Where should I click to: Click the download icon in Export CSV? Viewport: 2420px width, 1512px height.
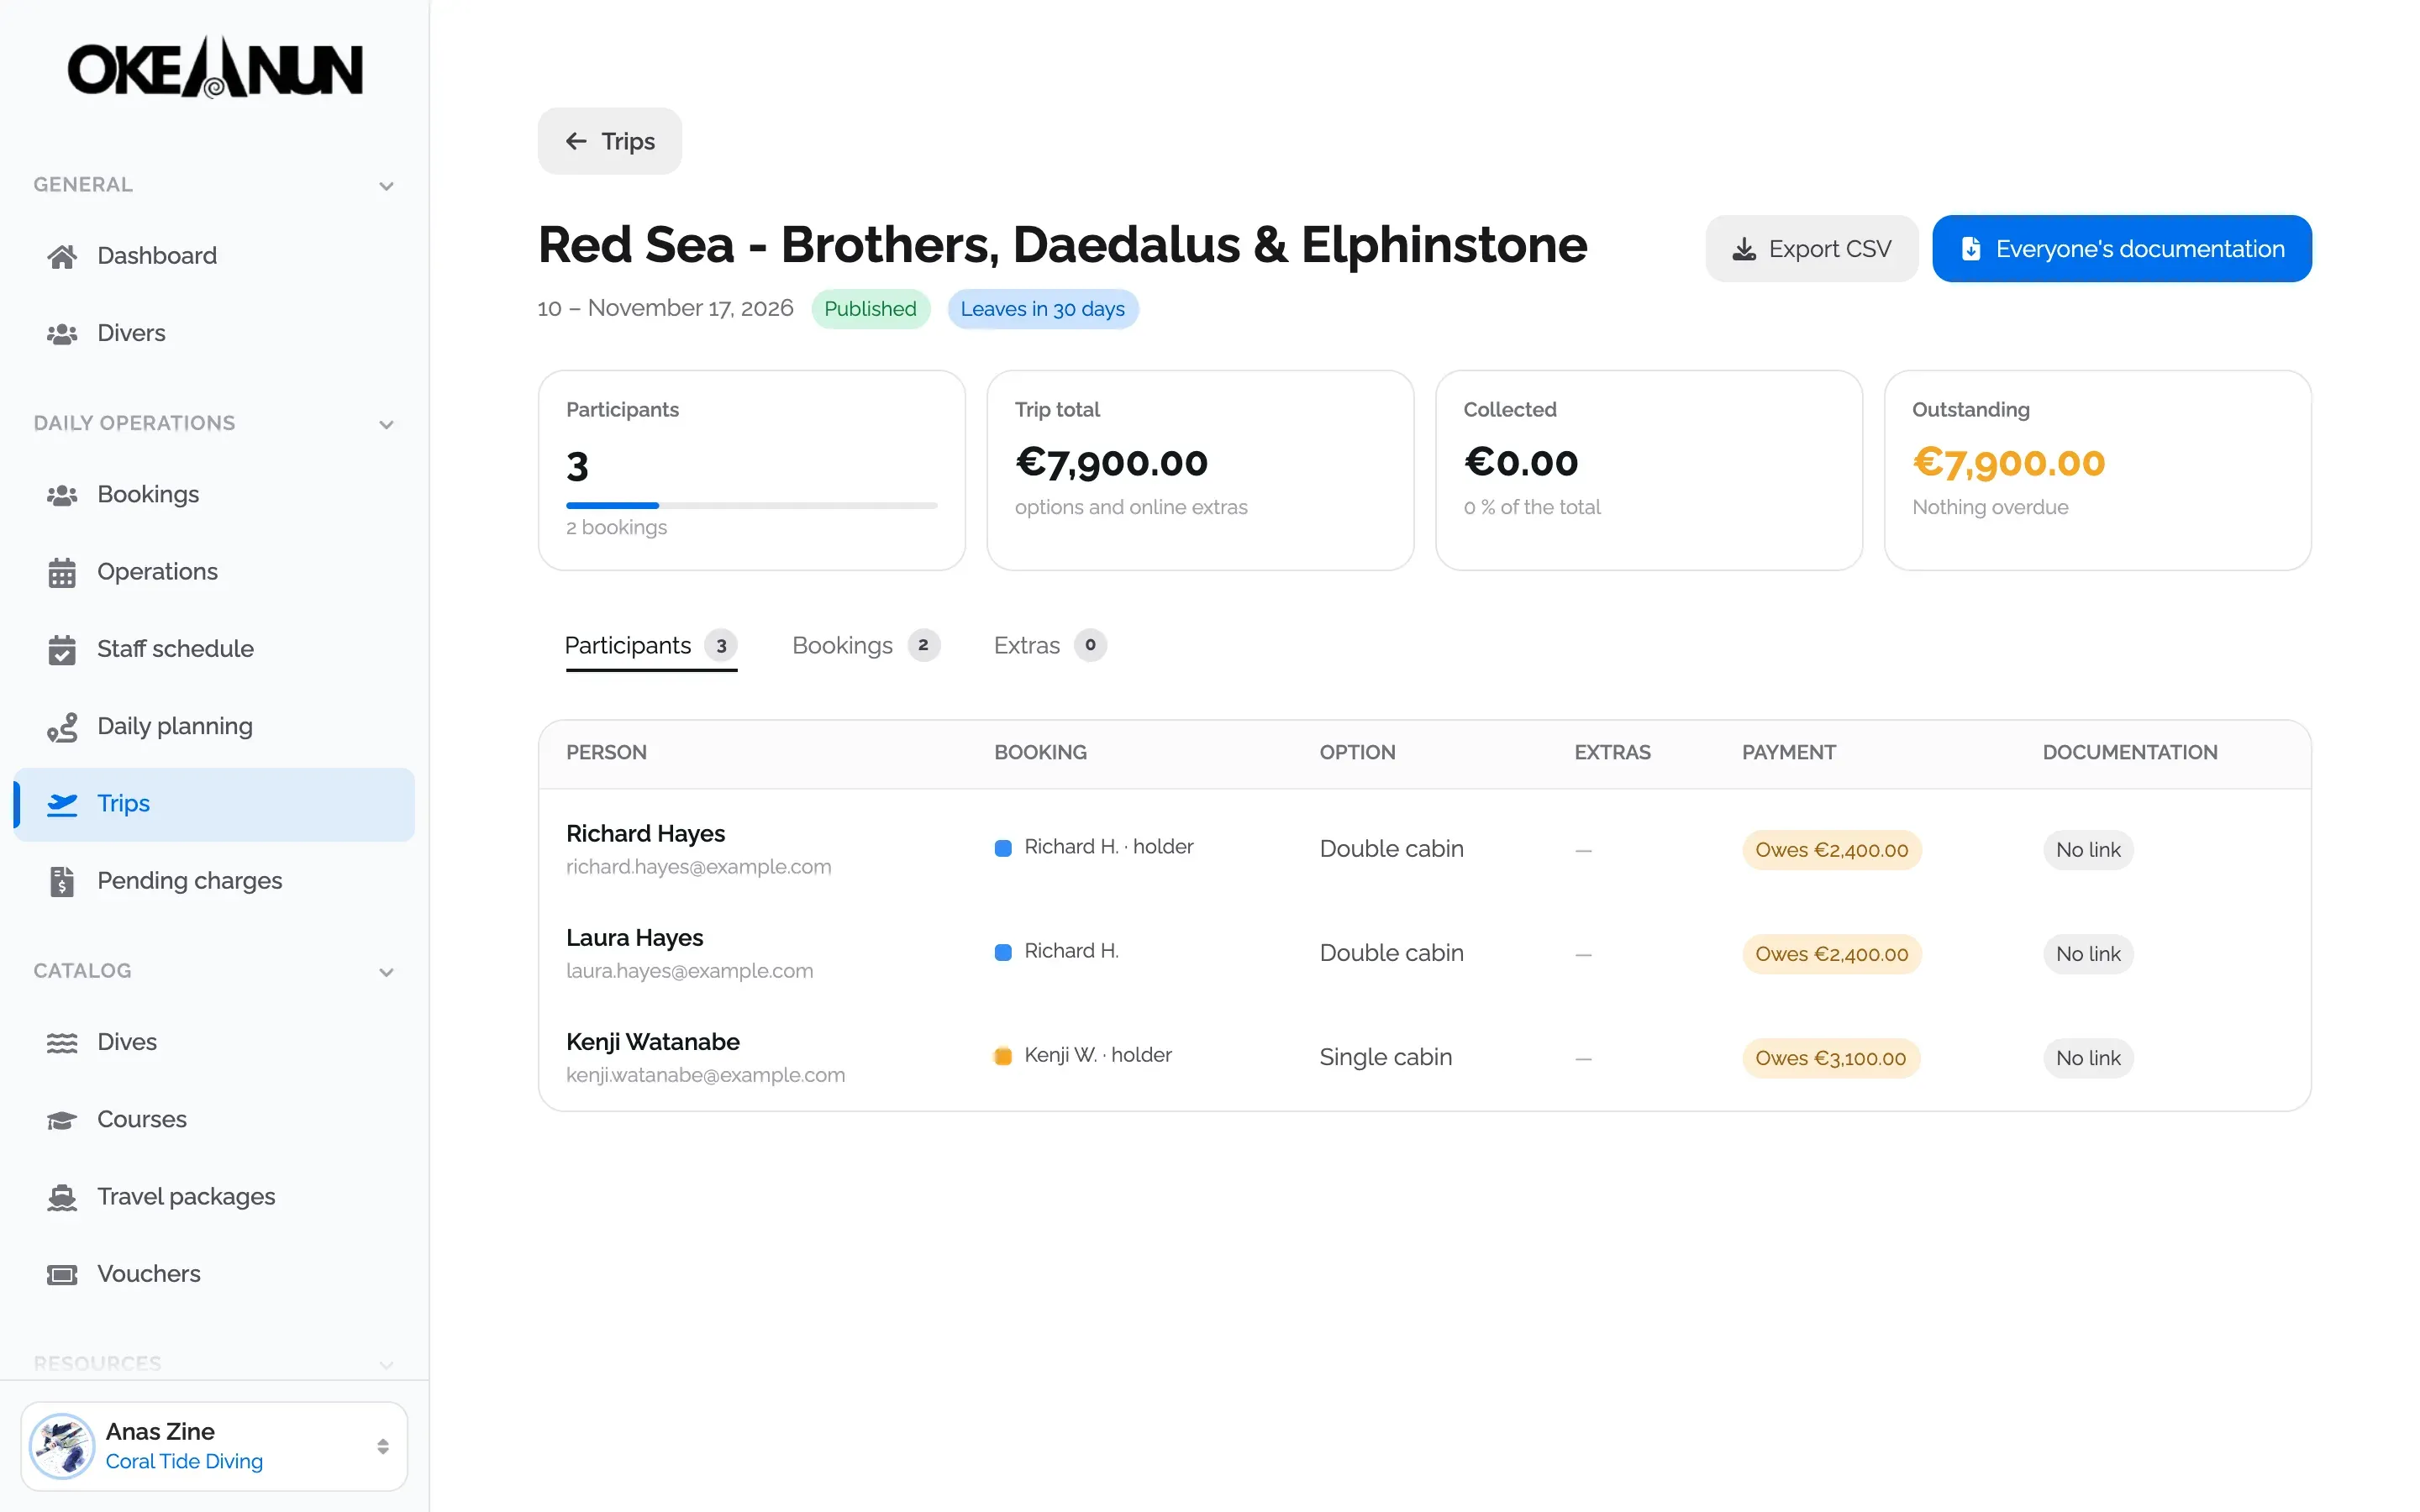coord(1744,249)
